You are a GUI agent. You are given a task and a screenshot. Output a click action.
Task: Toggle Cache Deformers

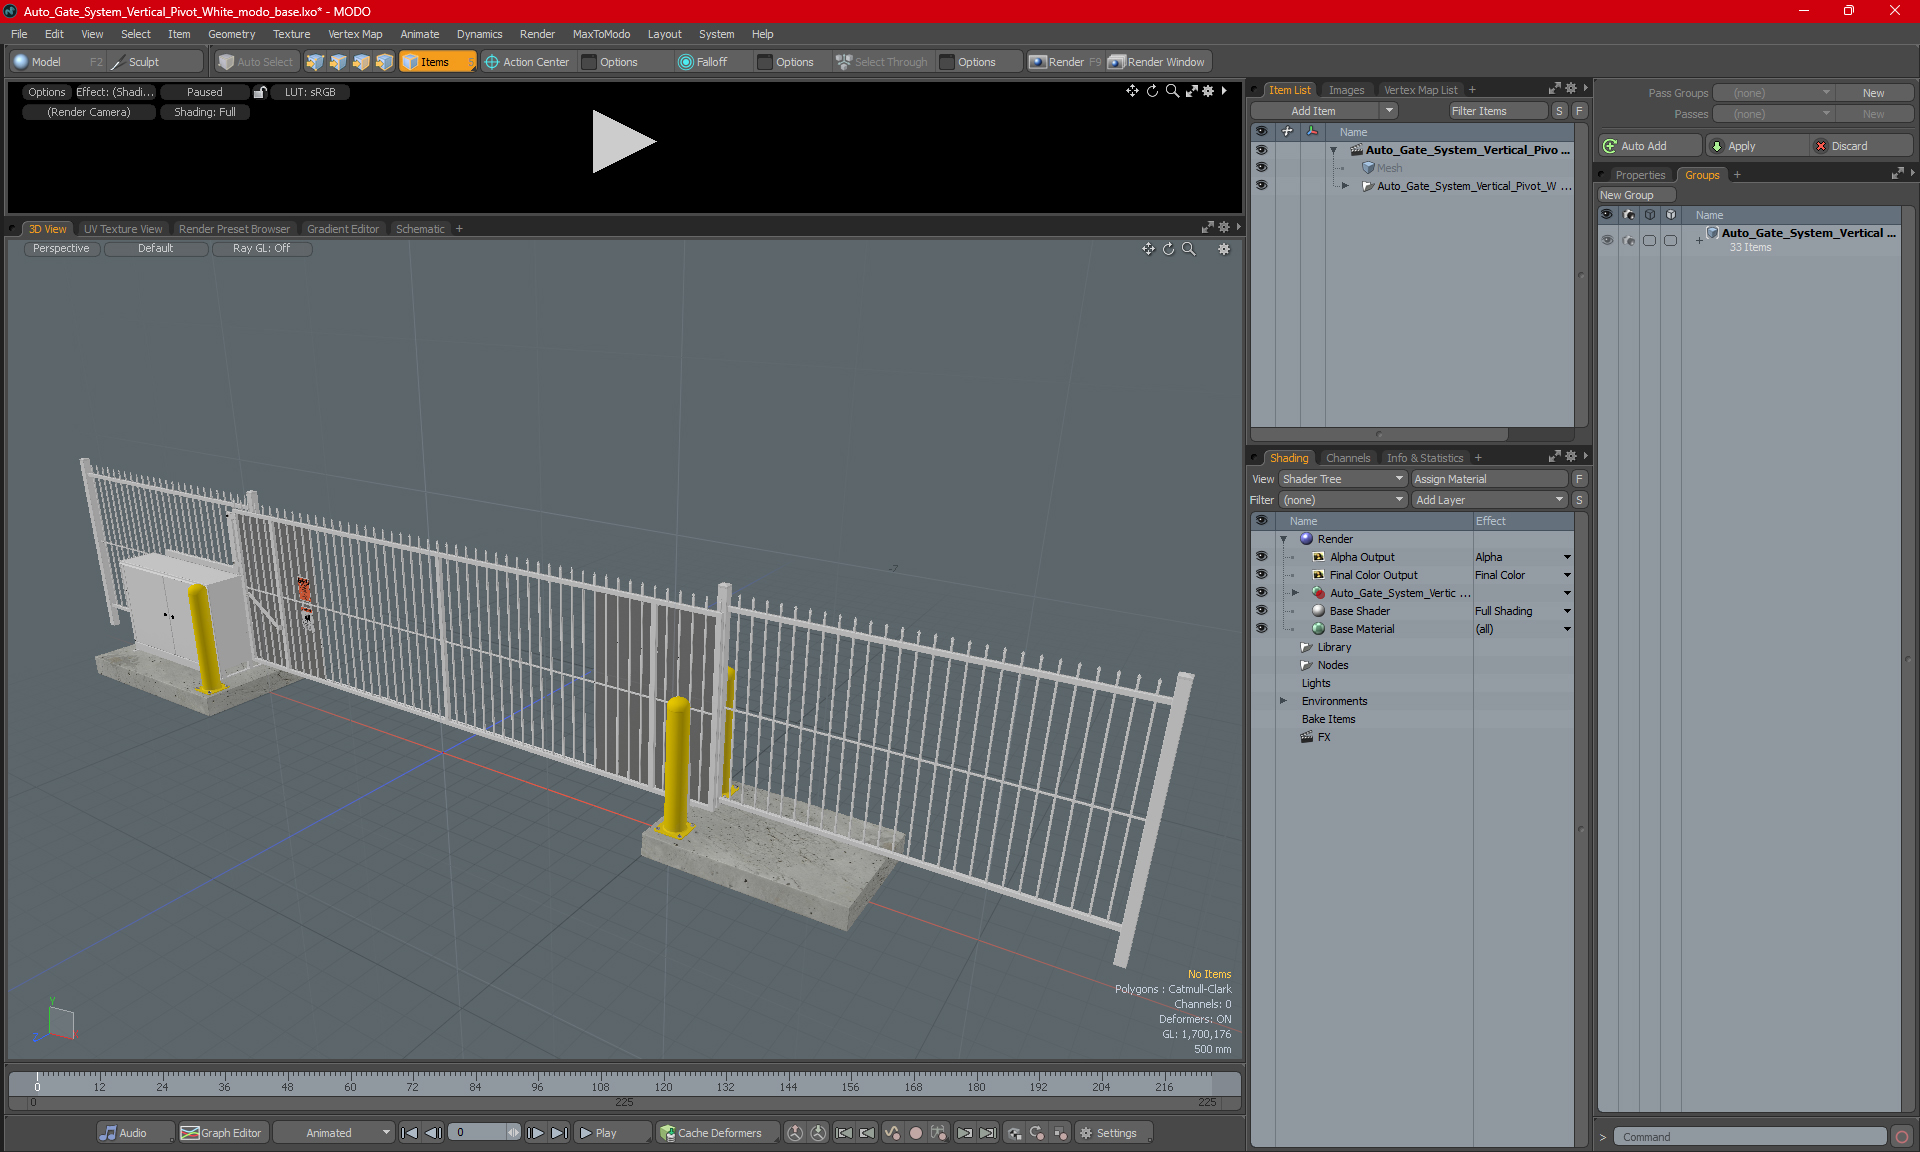(717, 1133)
